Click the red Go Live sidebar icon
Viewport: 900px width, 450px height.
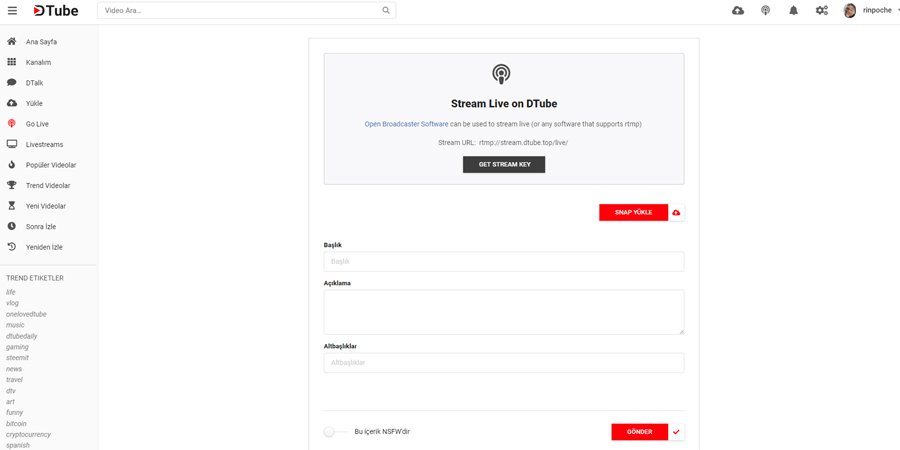[11, 123]
